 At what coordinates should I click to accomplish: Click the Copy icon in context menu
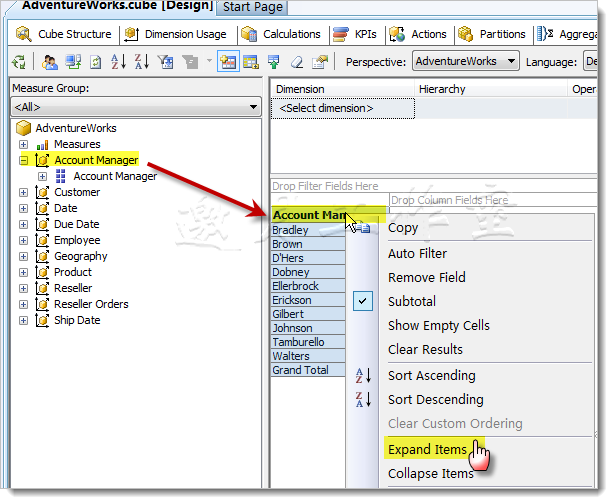[x=363, y=228]
